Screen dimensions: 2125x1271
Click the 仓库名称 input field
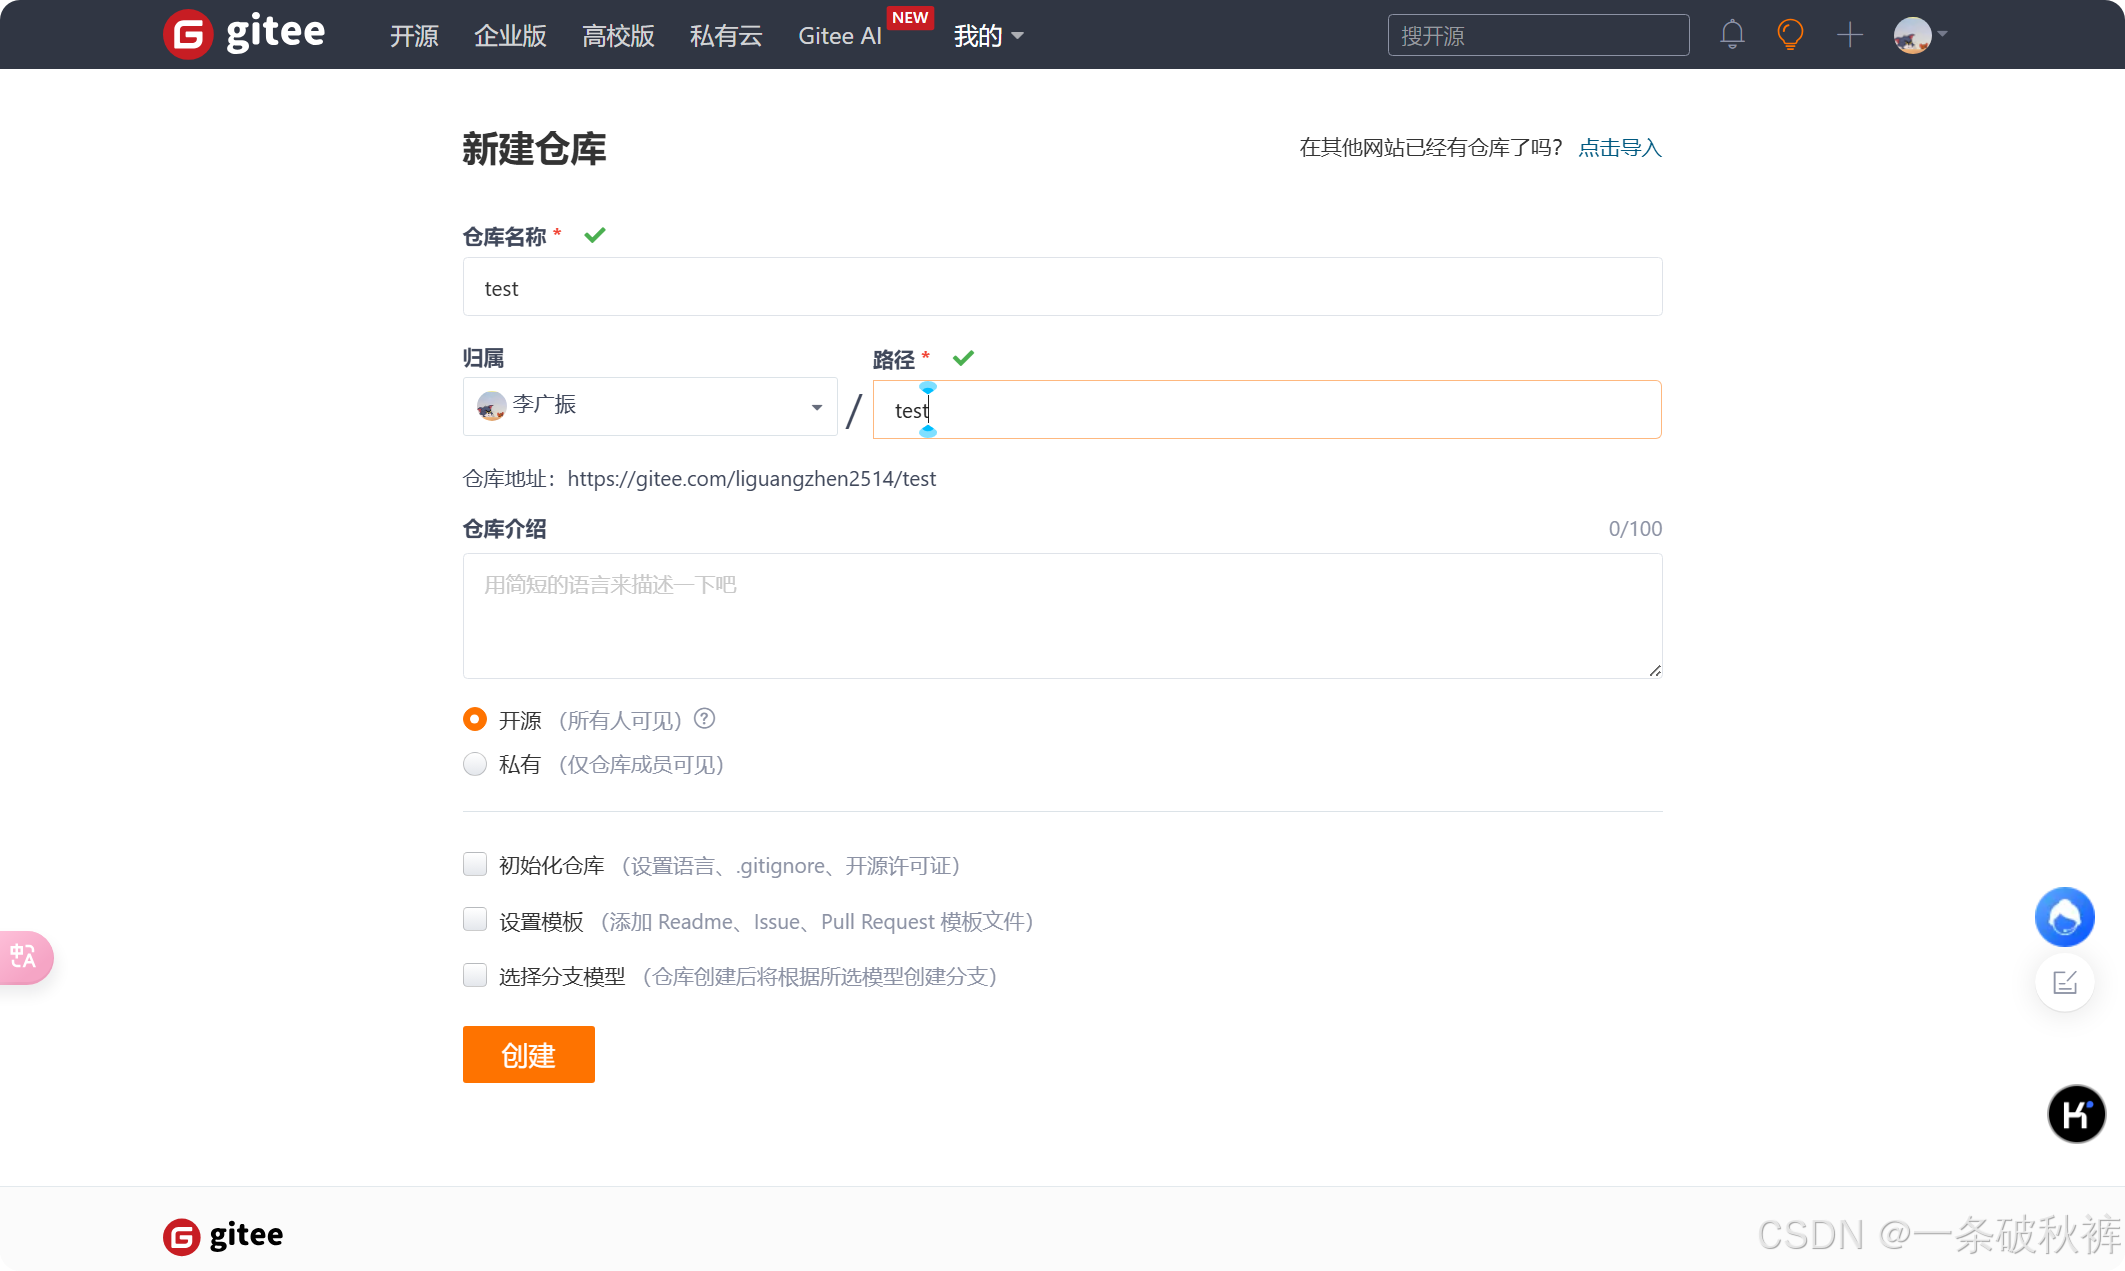point(1062,287)
